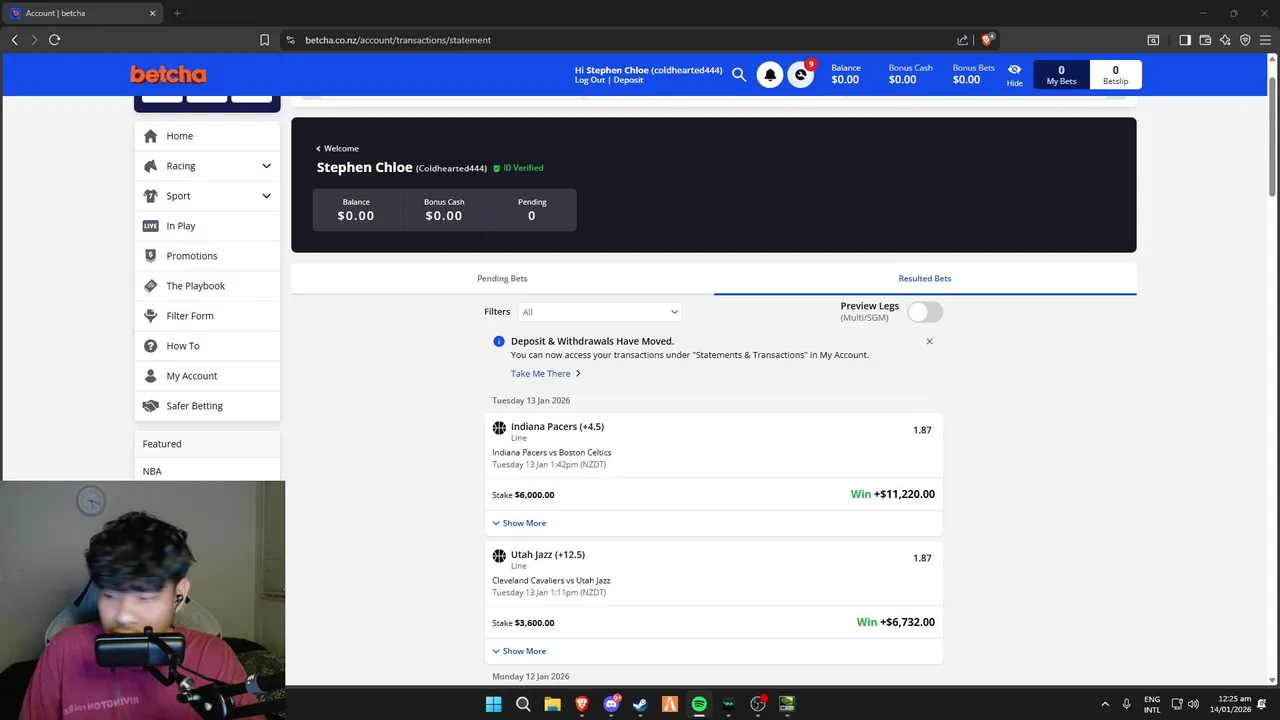This screenshot has height=720, width=1280.
Task: Switch to Resulted Bets tab
Action: click(x=925, y=278)
